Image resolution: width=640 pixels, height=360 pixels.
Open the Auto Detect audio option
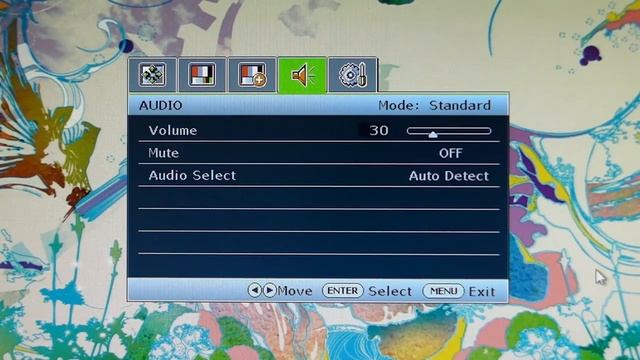click(449, 176)
